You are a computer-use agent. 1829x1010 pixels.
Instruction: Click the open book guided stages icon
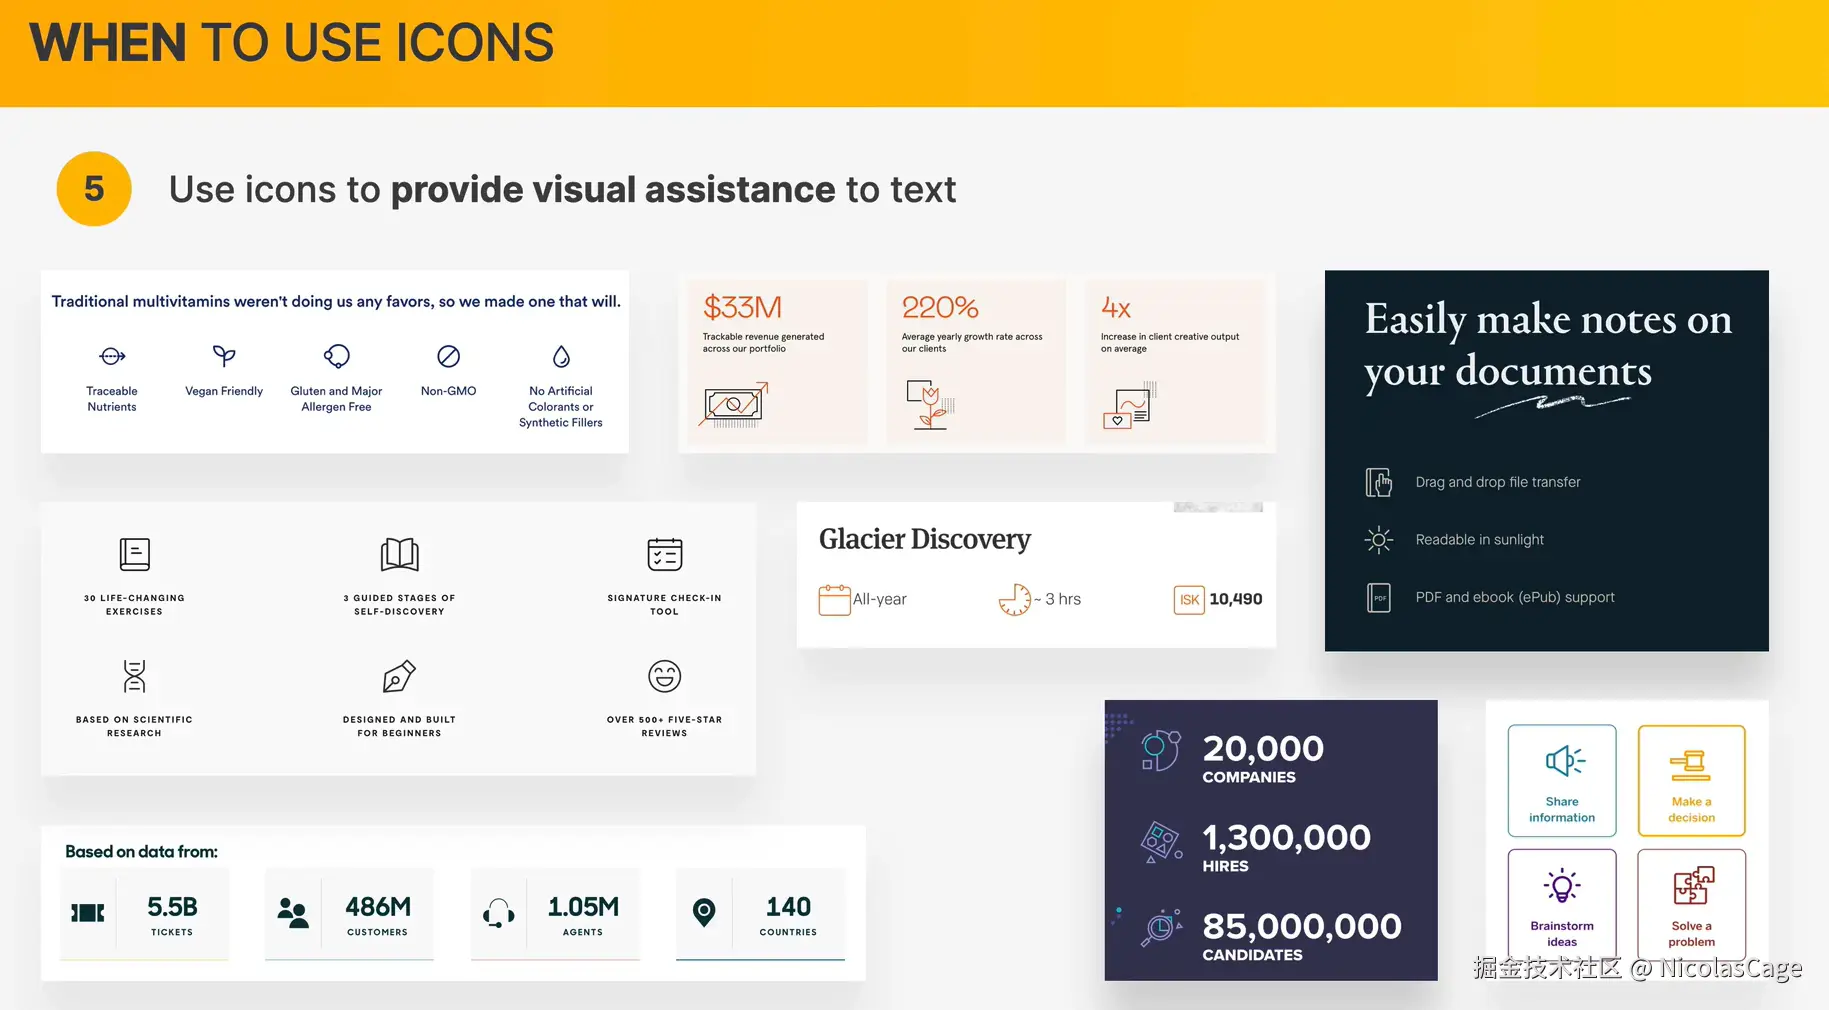[399, 554]
